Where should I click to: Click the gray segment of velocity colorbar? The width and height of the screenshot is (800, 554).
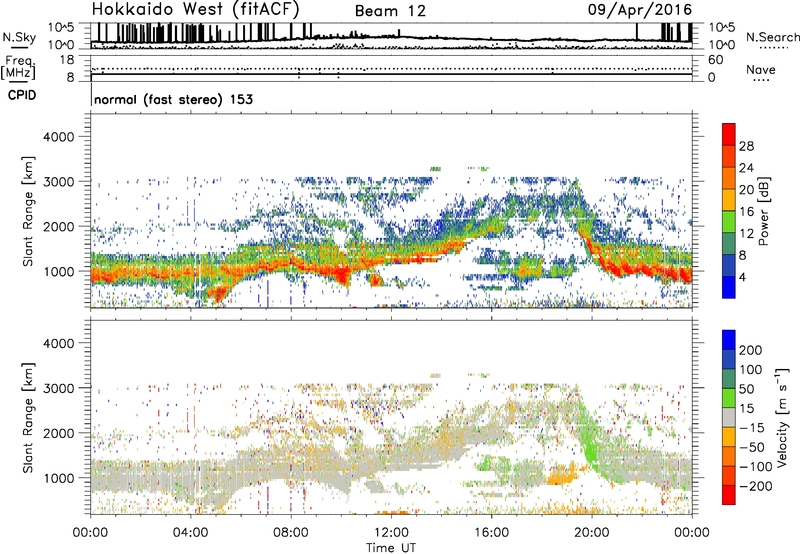(x=729, y=417)
